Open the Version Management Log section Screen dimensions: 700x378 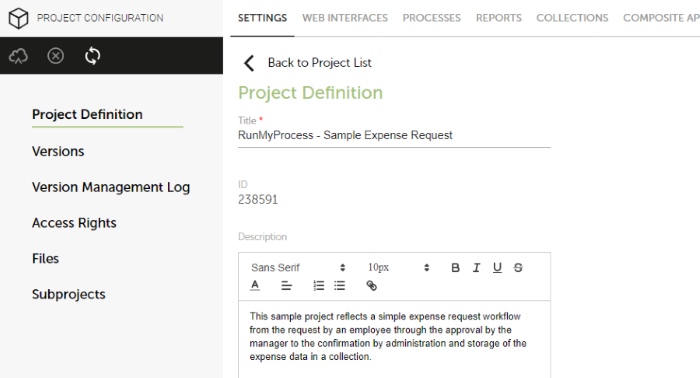pyautogui.click(x=111, y=187)
